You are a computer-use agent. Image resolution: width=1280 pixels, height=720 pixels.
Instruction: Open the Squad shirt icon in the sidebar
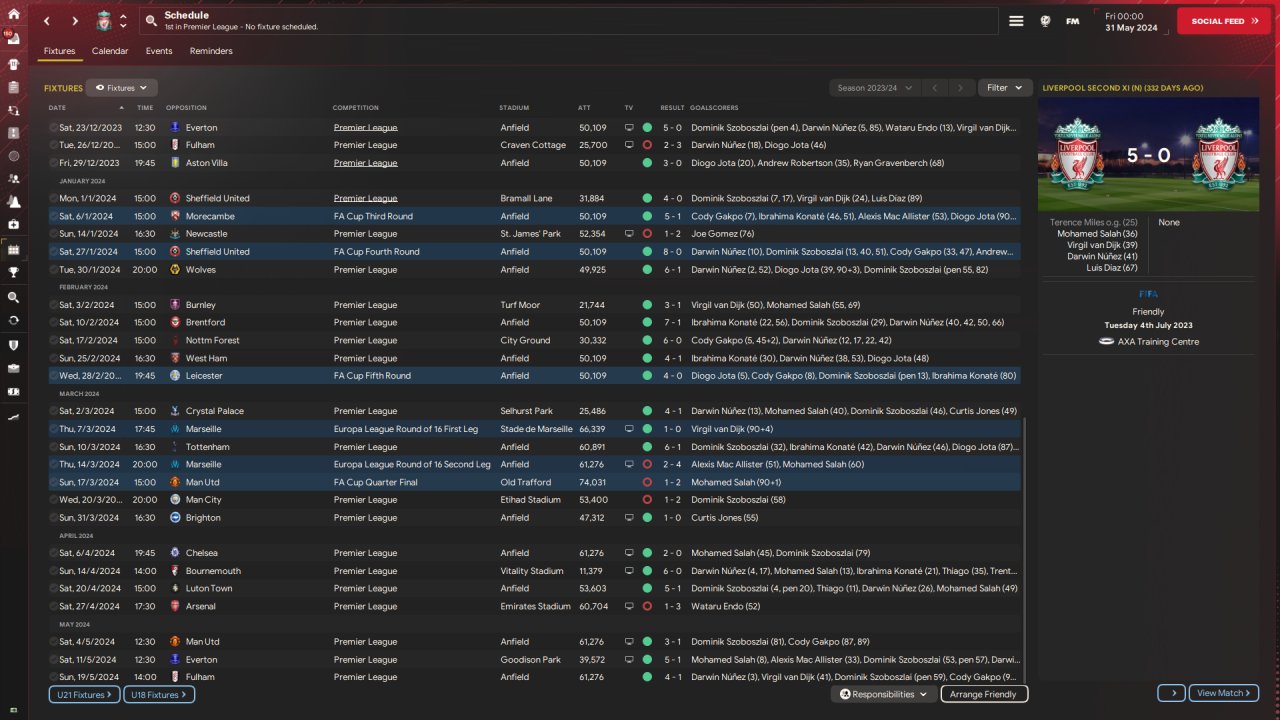[x=14, y=63]
